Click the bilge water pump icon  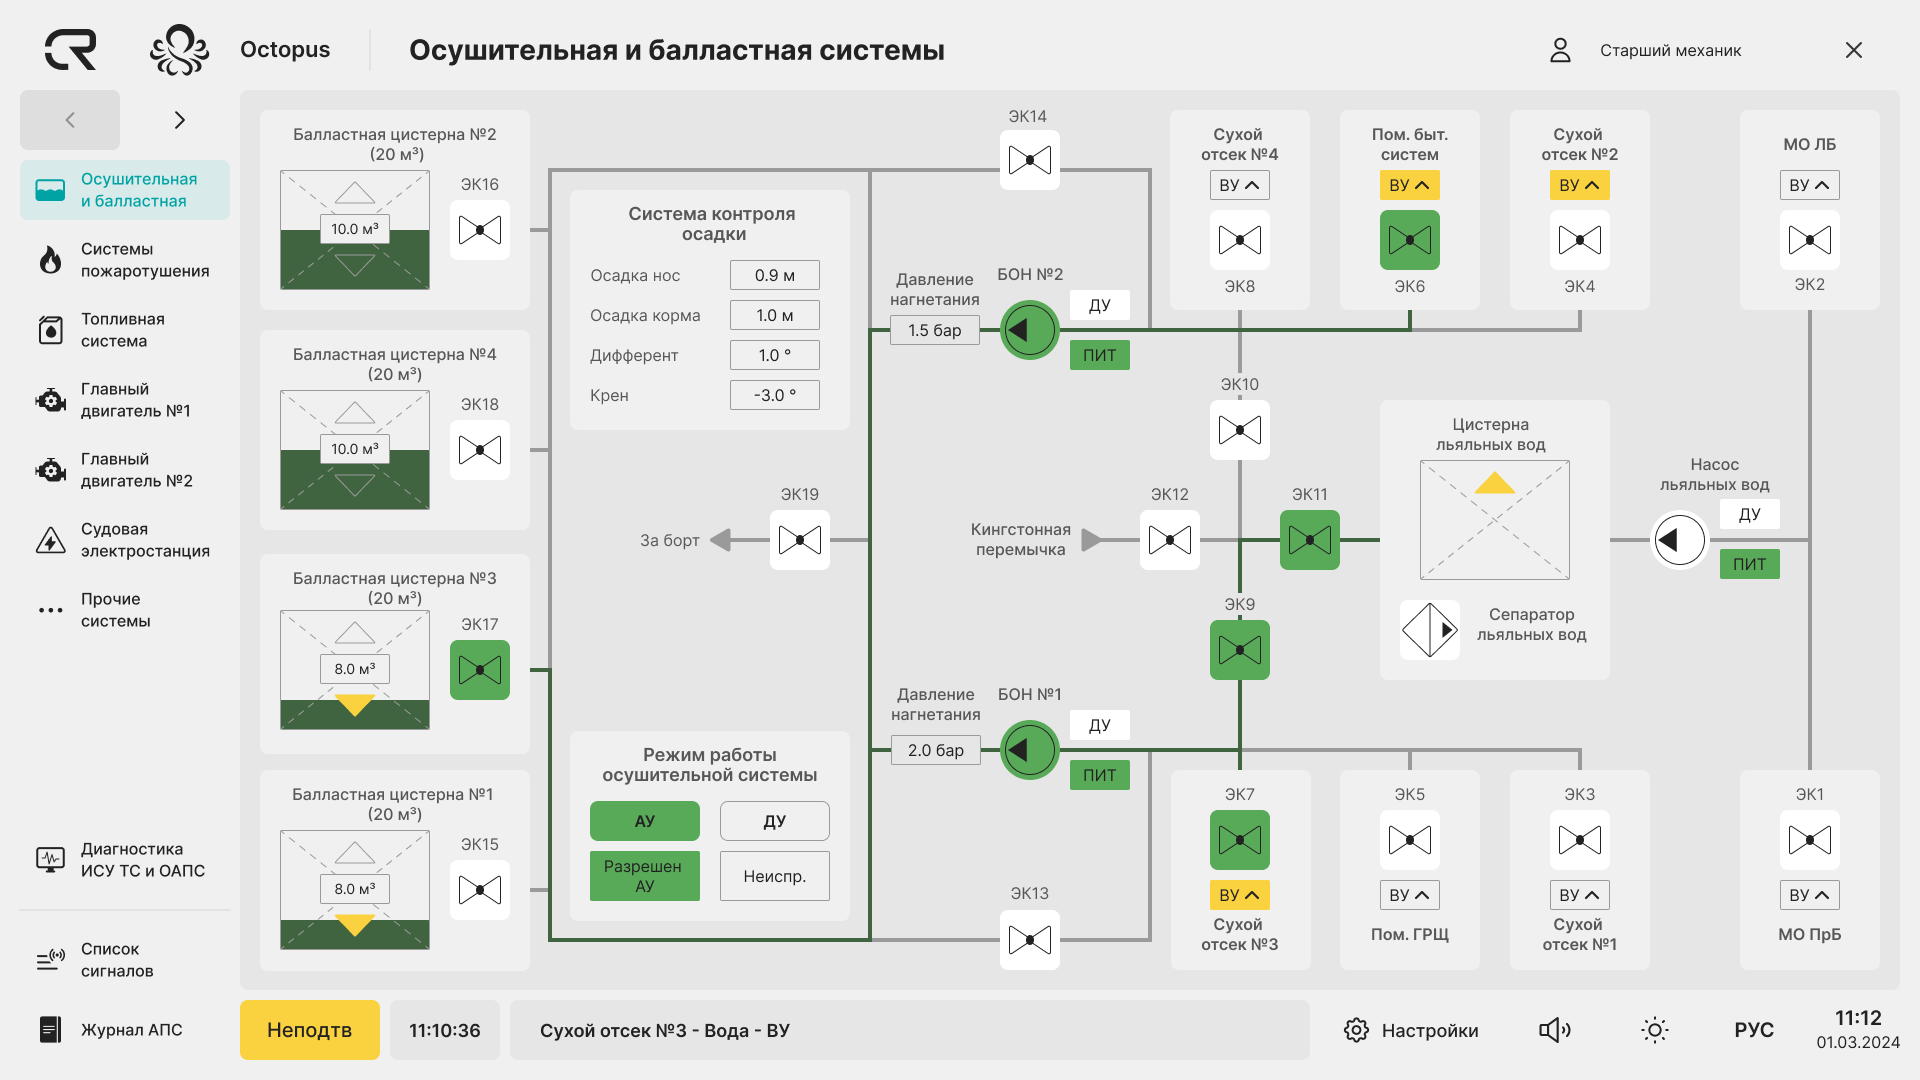tap(1680, 540)
